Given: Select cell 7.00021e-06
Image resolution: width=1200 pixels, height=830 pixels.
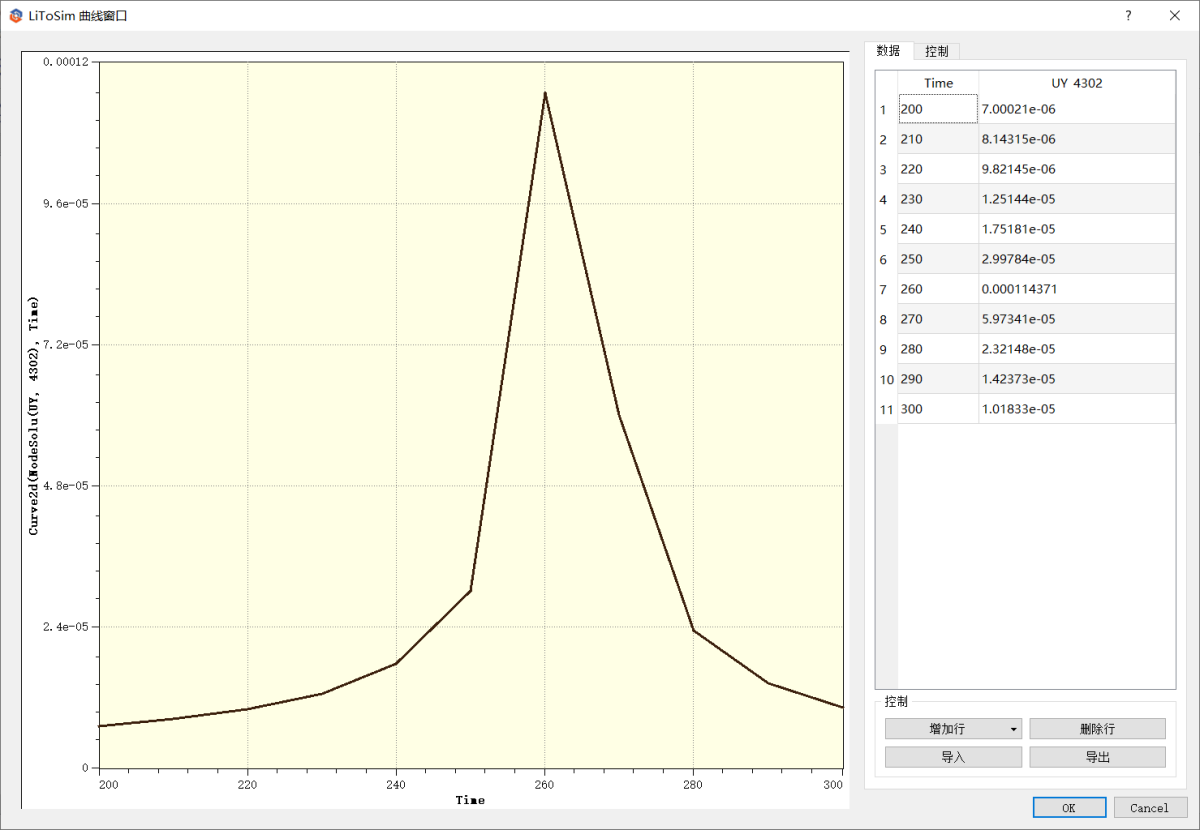Looking at the screenshot, I should [1076, 109].
